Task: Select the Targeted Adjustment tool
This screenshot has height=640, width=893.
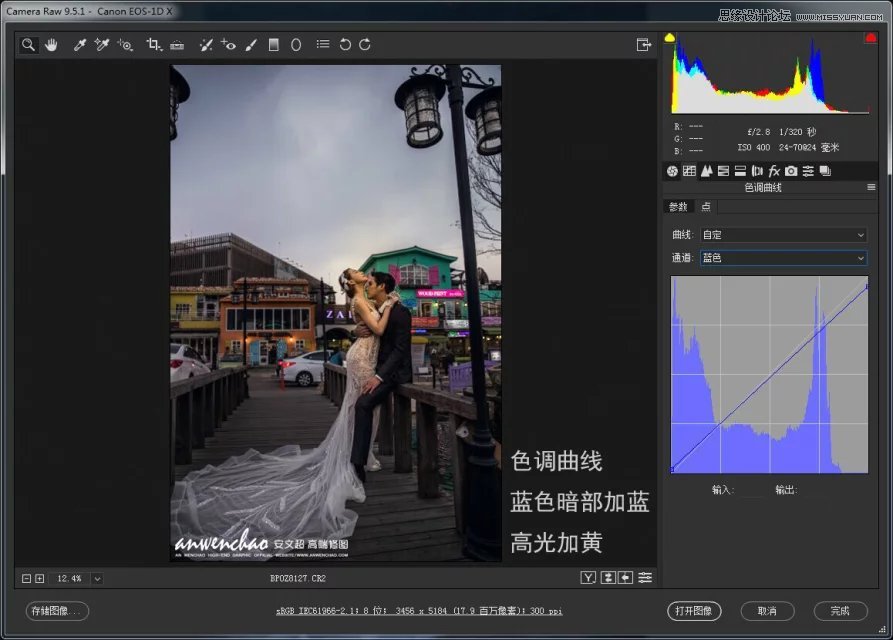Action: [125, 44]
